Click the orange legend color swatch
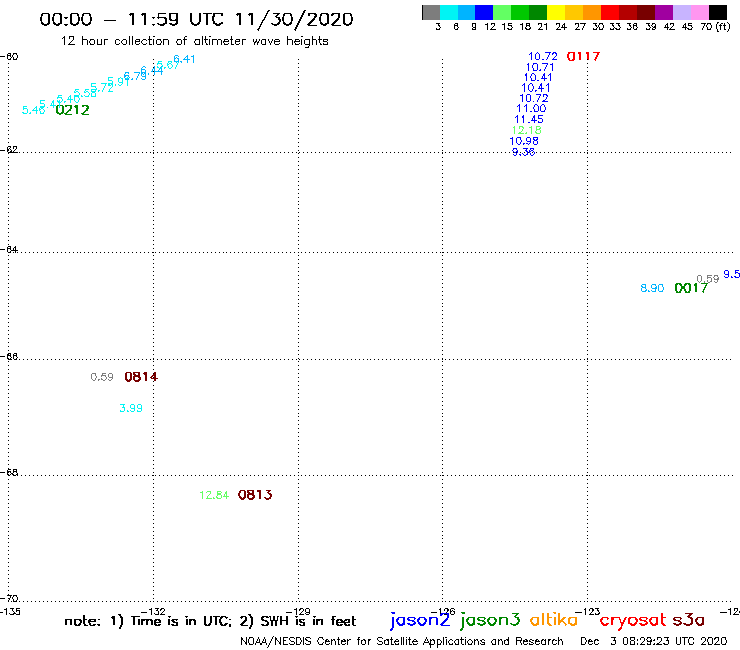740x650 pixels. tap(592, 12)
